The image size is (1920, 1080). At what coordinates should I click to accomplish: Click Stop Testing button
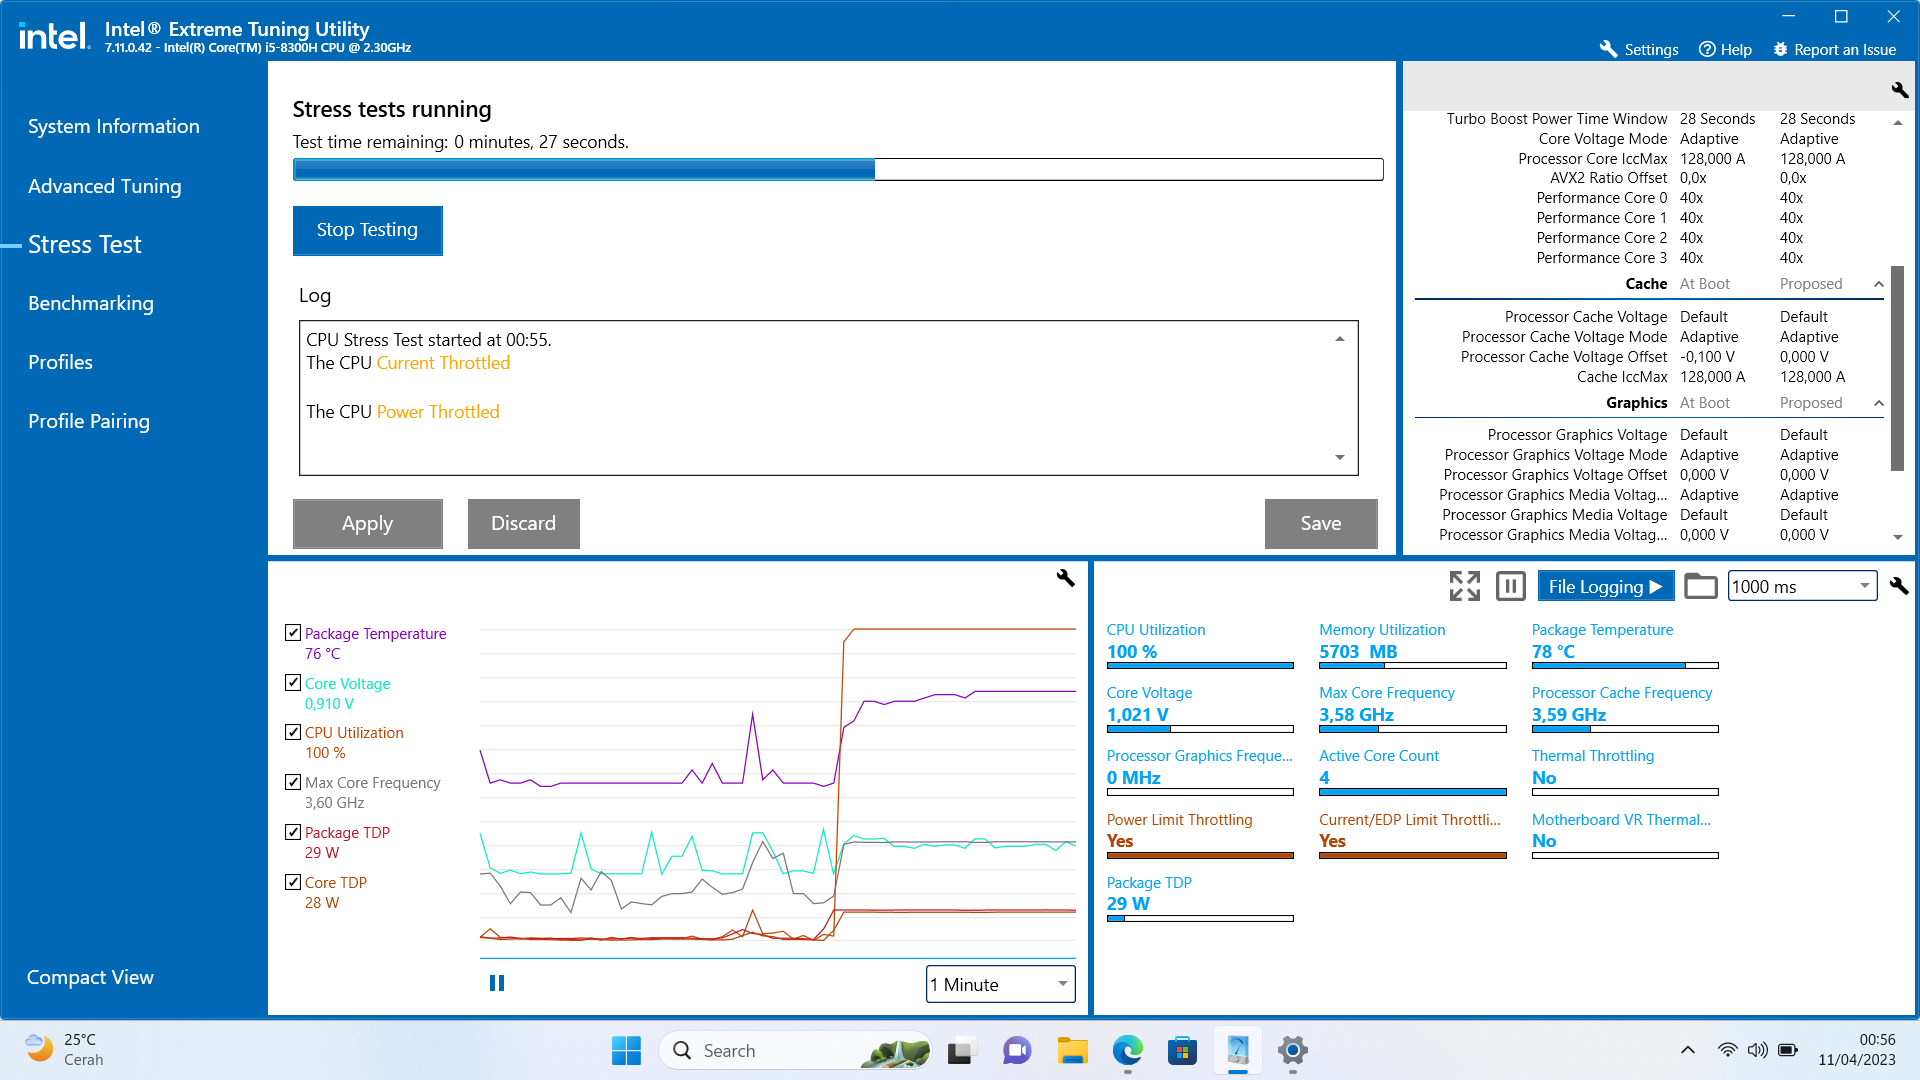(x=367, y=230)
